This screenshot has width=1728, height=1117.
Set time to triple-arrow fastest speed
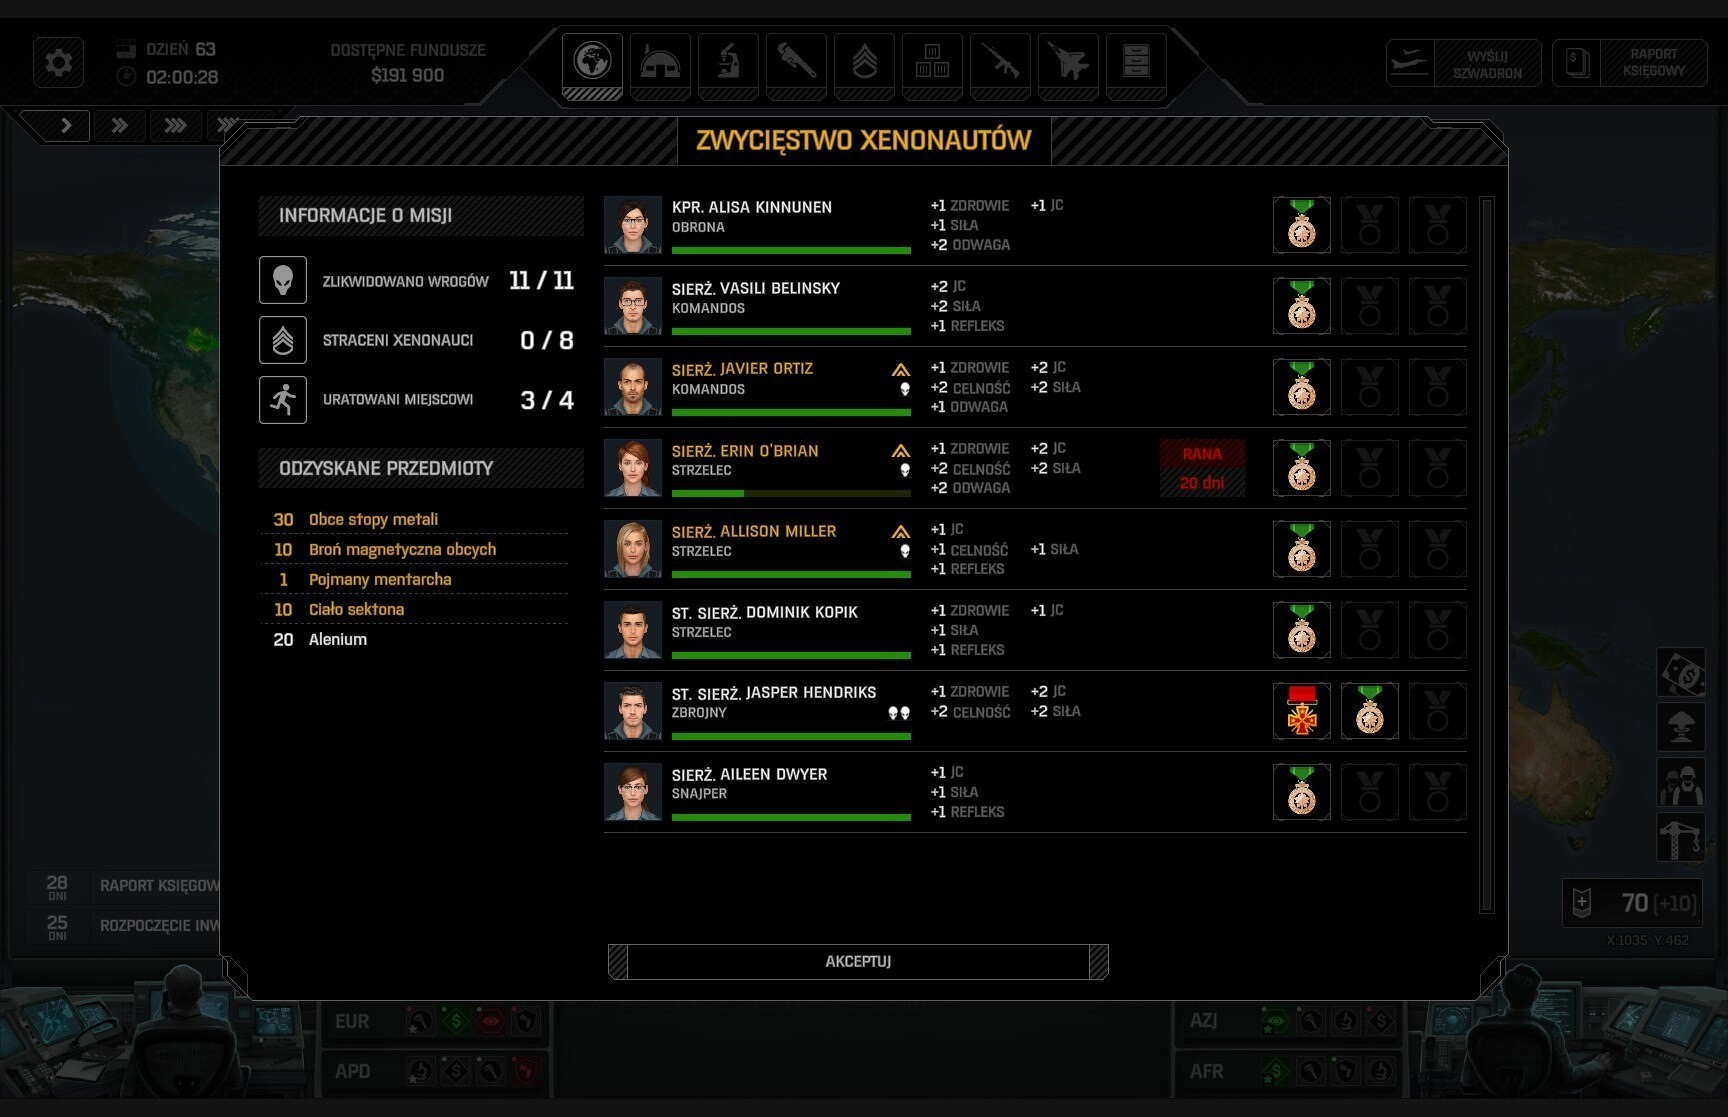coord(175,126)
